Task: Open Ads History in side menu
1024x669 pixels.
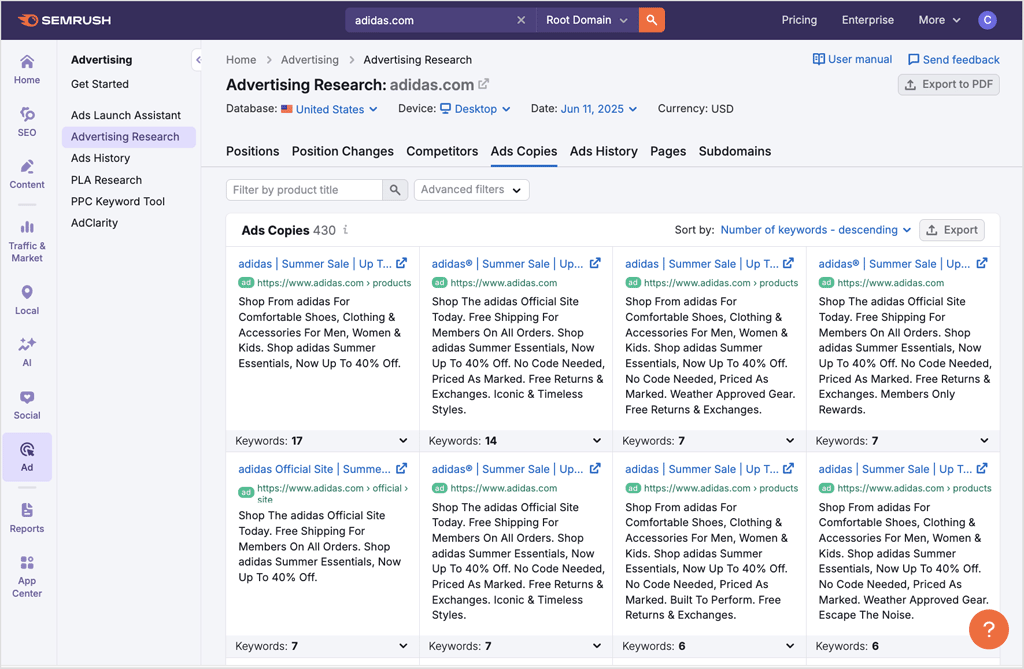Action: click(101, 158)
